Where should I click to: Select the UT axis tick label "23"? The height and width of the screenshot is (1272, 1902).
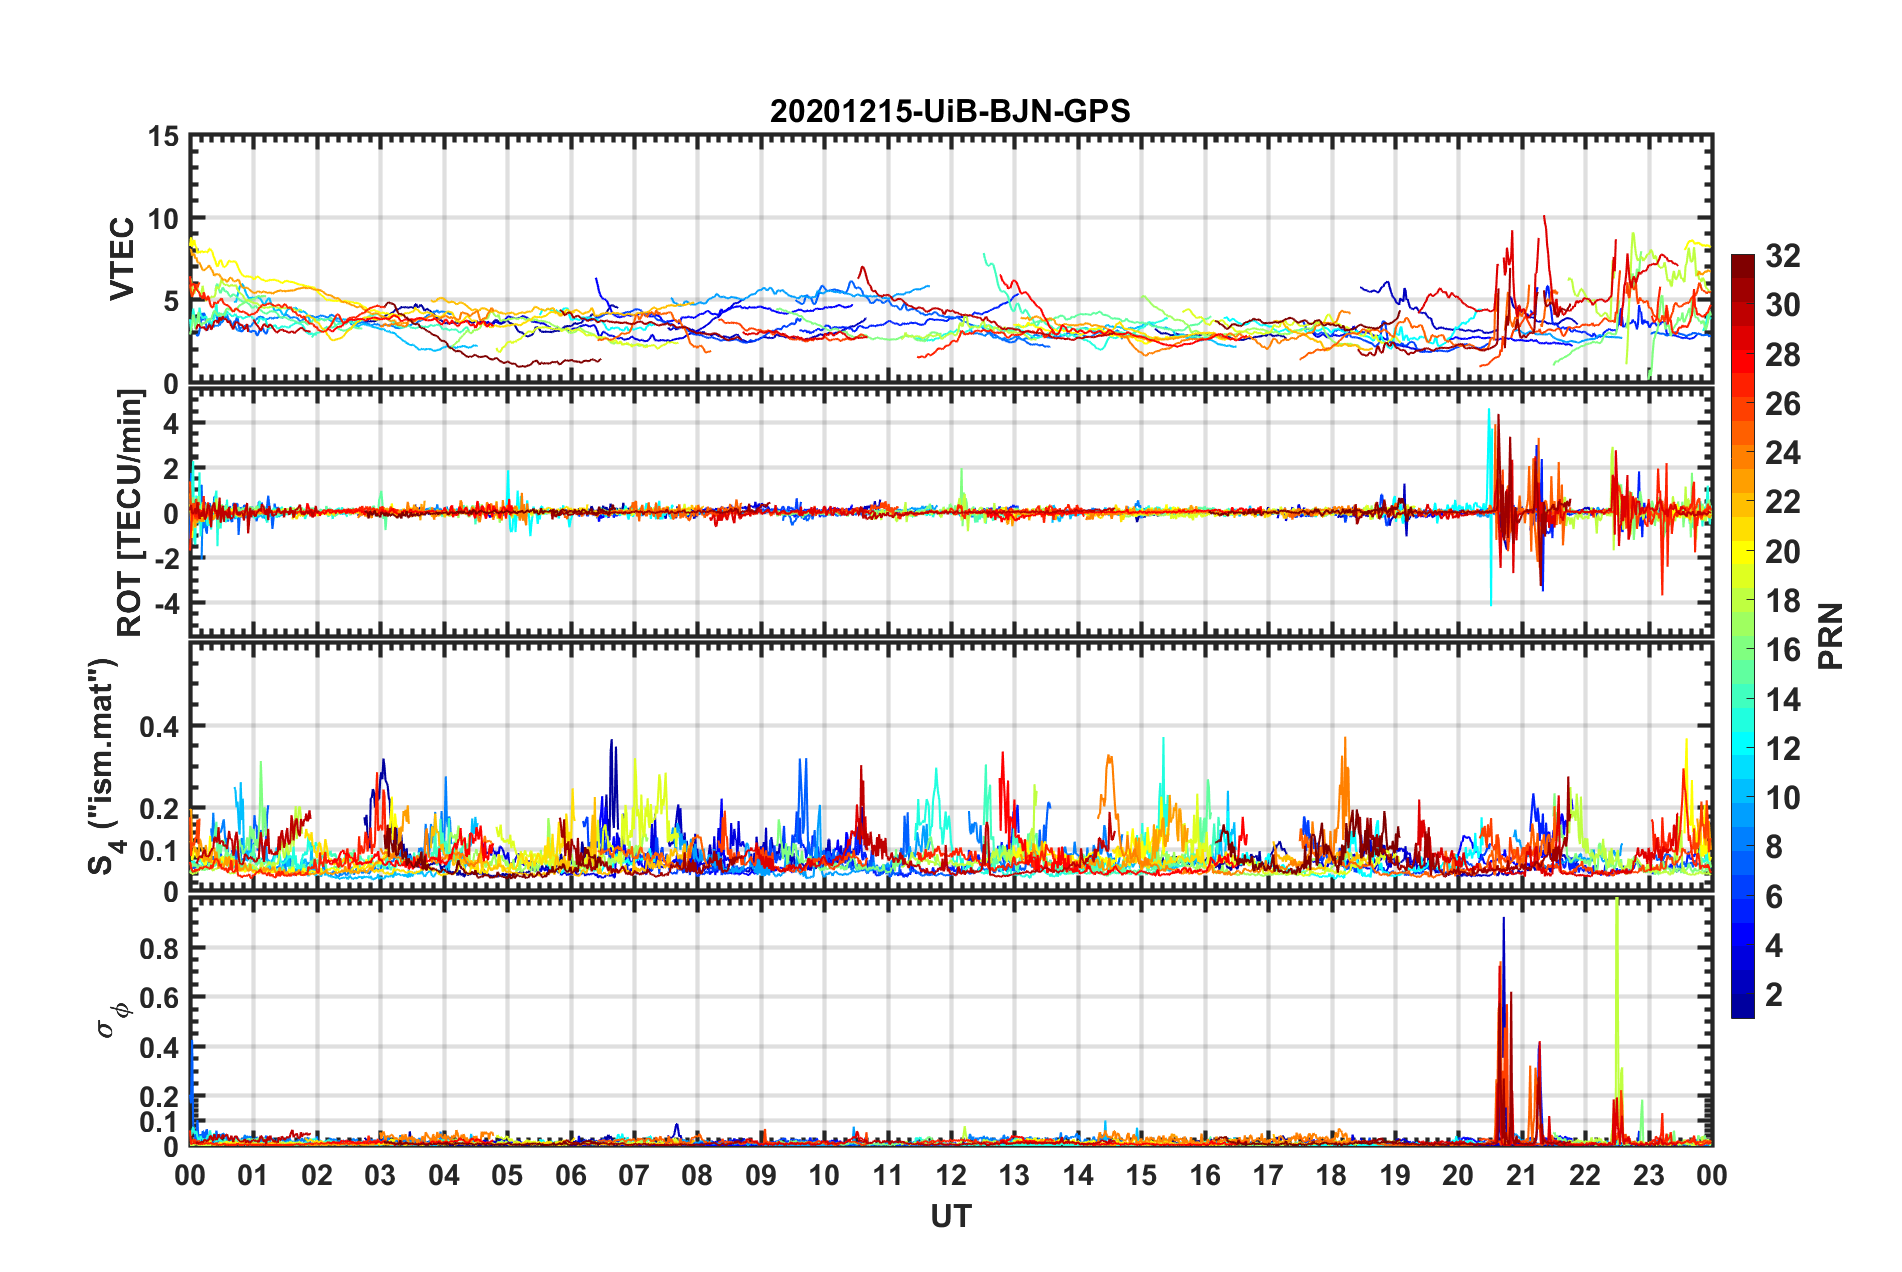1649,1175
